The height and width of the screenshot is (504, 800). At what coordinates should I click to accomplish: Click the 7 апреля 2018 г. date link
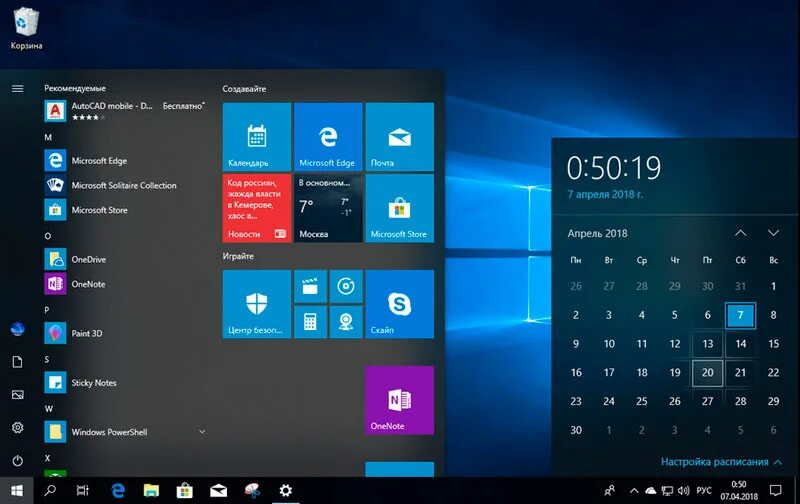pos(606,194)
